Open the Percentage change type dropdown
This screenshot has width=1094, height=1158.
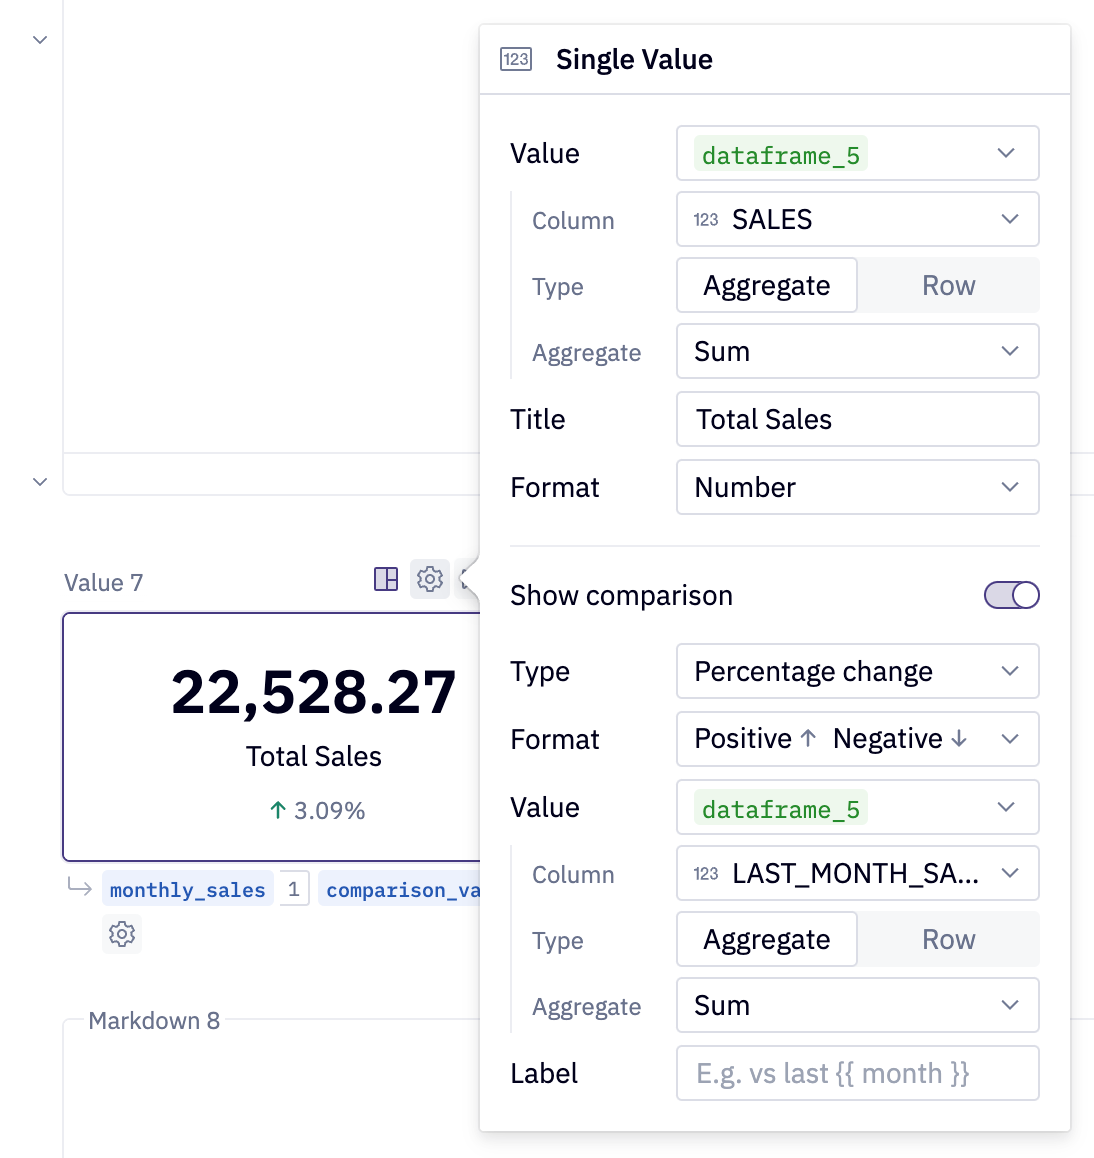click(x=857, y=672)
